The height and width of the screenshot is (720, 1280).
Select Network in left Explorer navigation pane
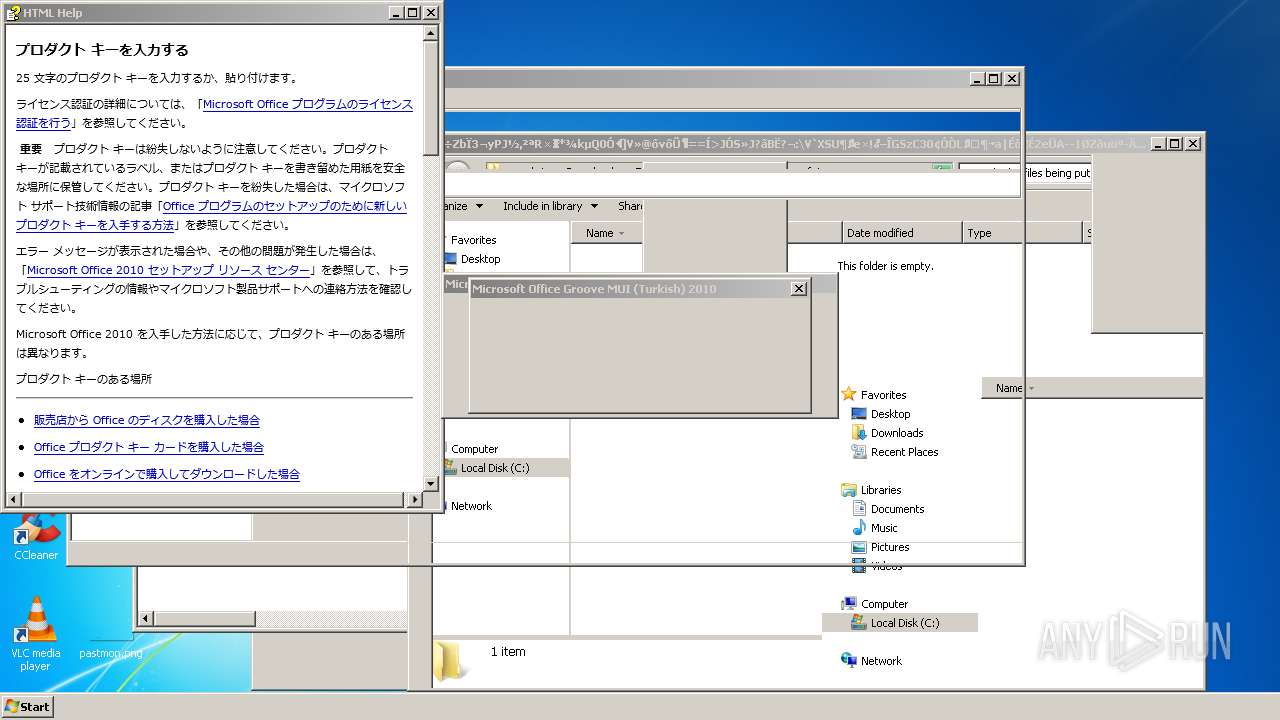(471, 506)
